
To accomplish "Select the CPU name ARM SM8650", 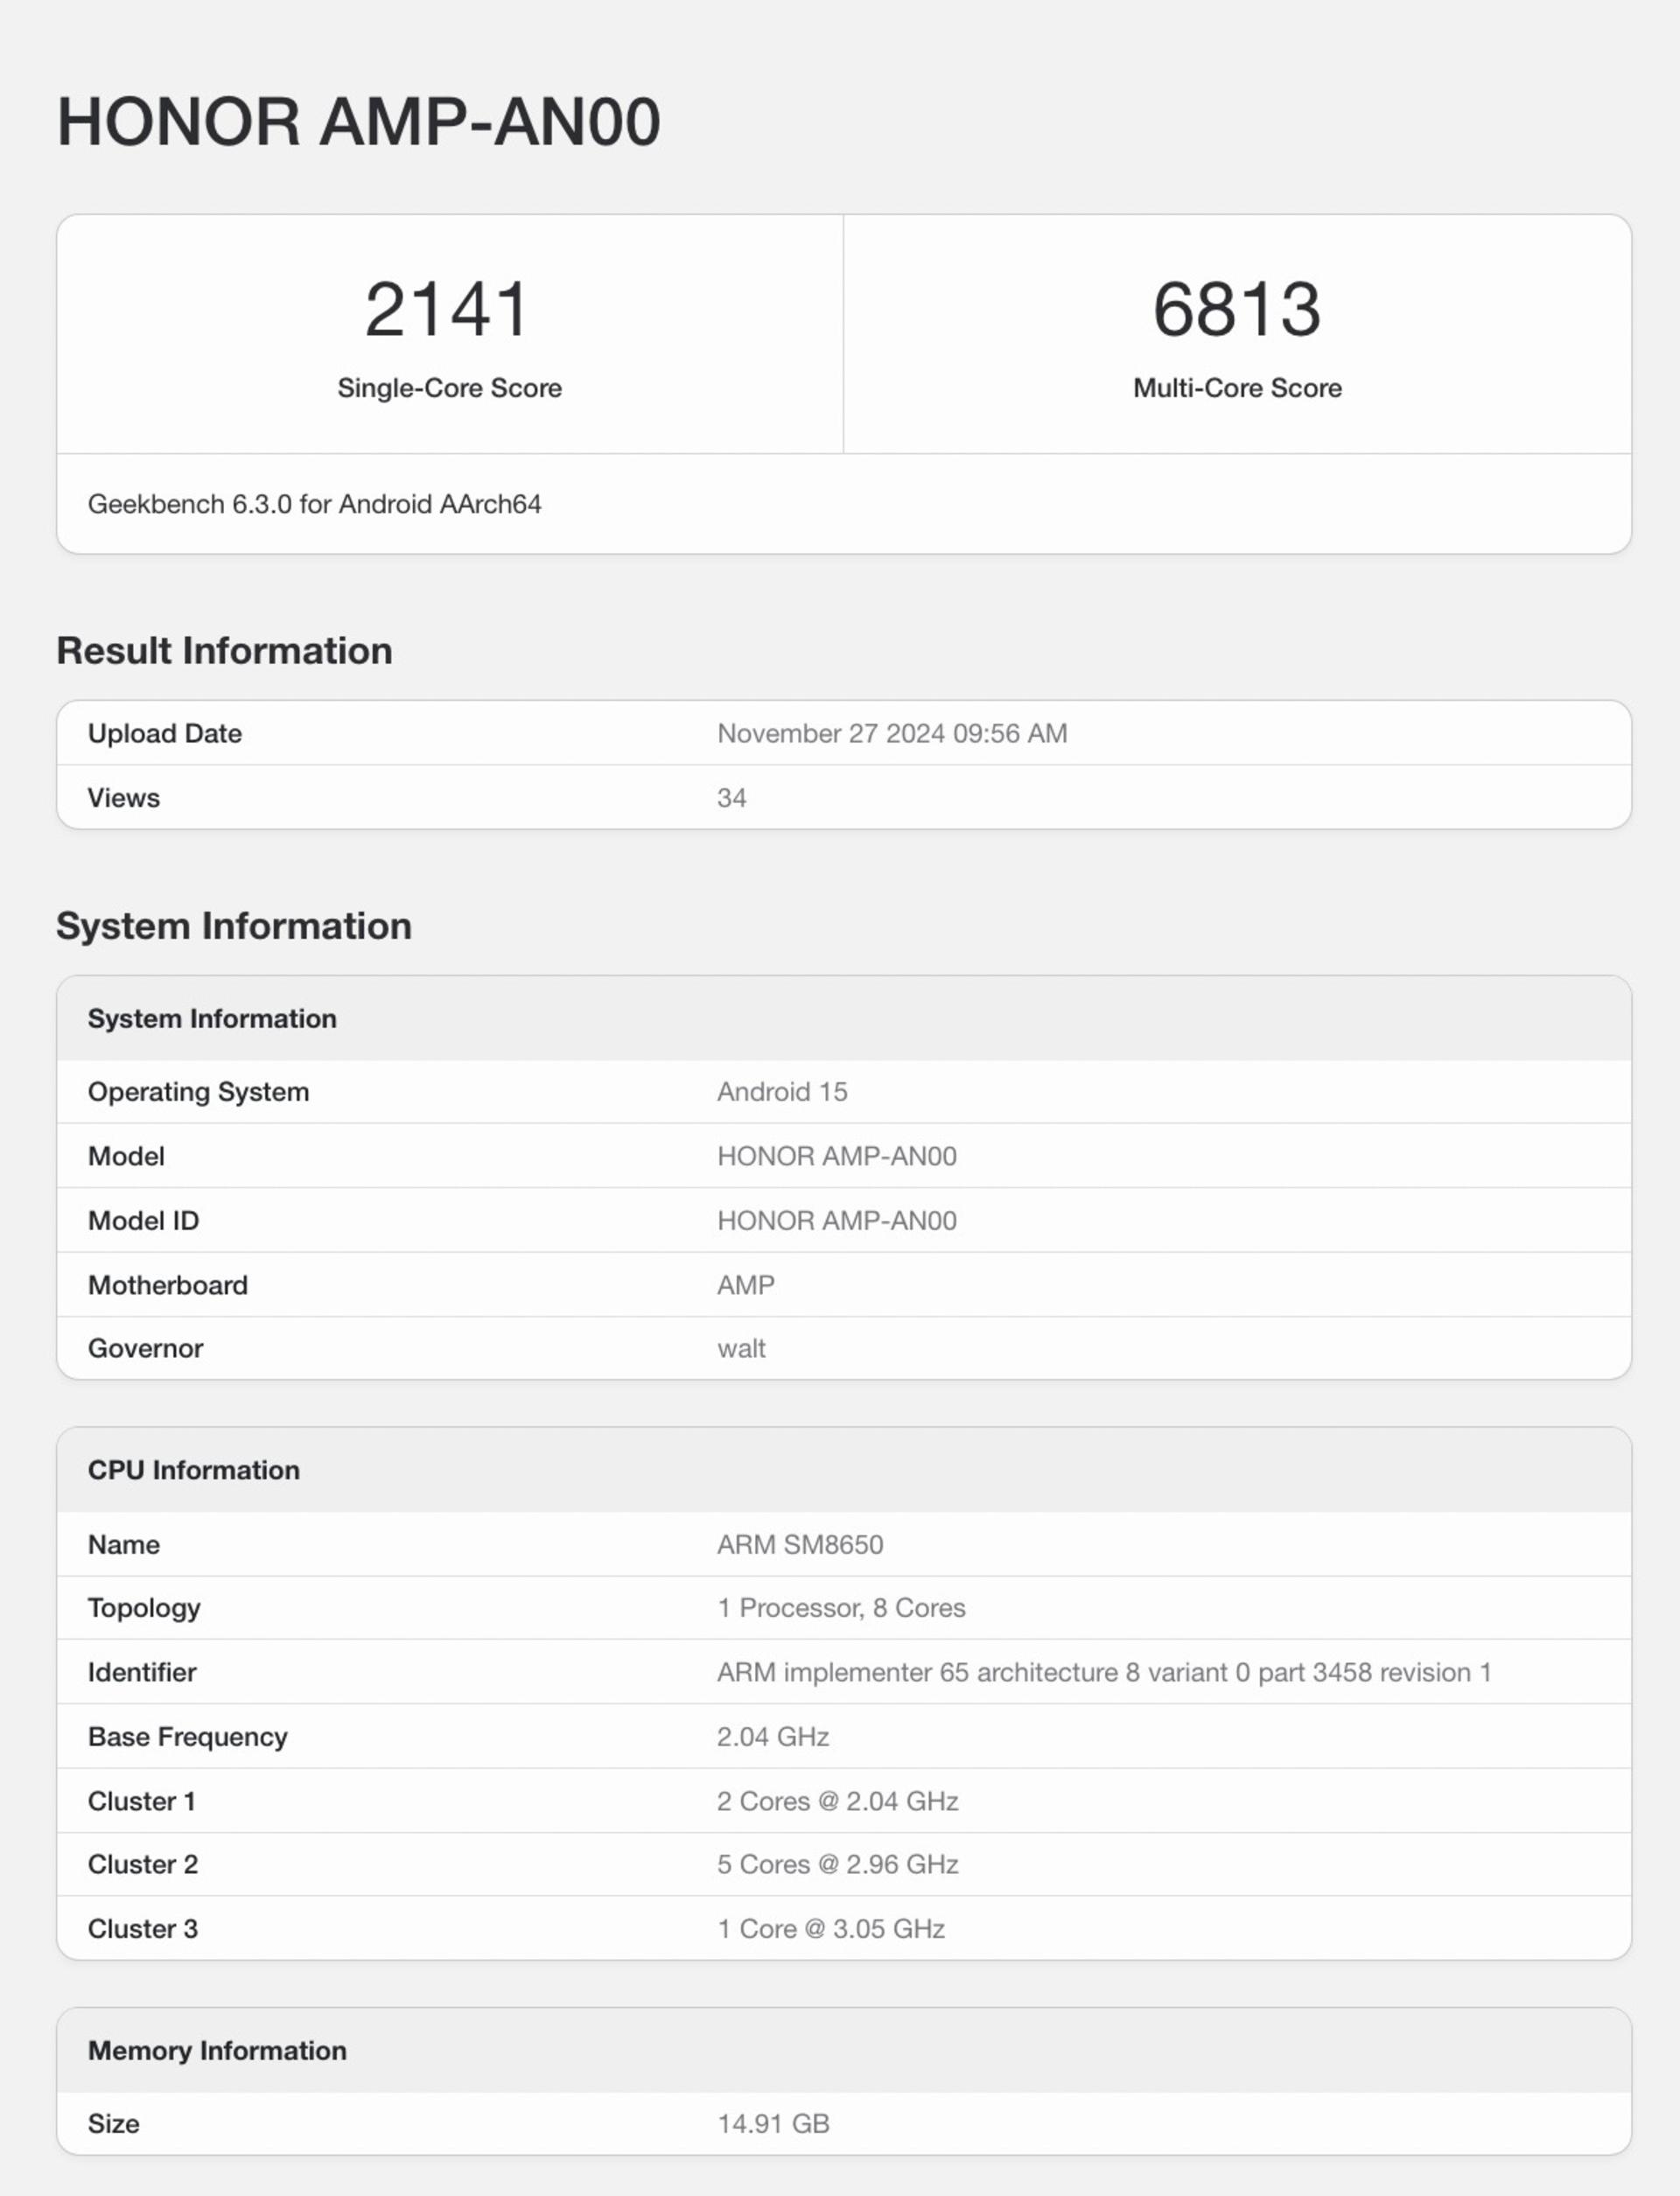I will [800, 1544].
